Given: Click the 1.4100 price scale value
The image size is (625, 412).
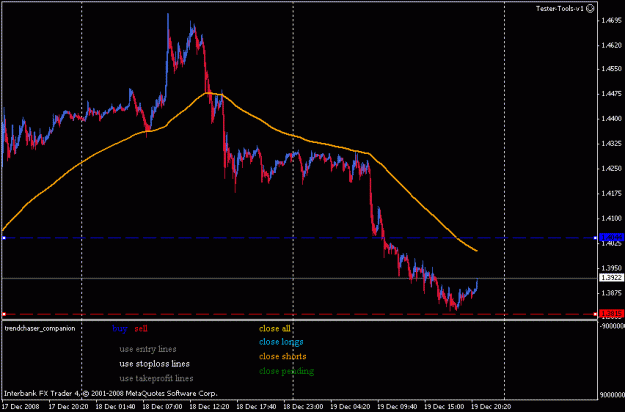Looking at the screenshot, I should point(611,218).
